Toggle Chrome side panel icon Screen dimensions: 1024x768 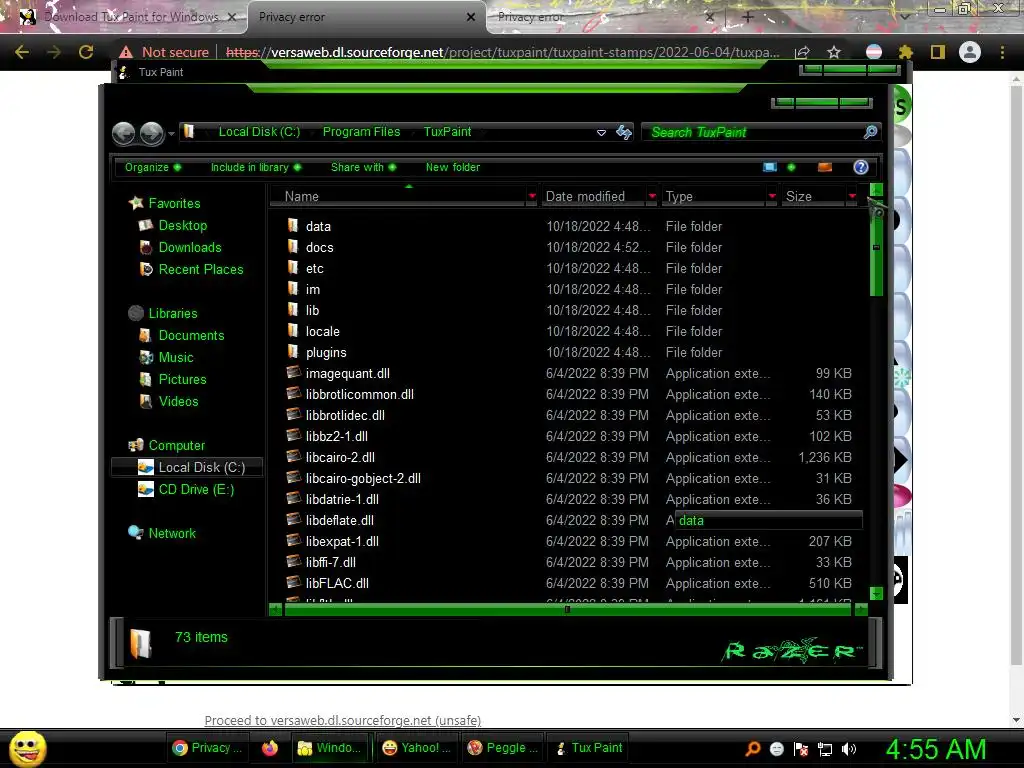click(x=938, y=52)
